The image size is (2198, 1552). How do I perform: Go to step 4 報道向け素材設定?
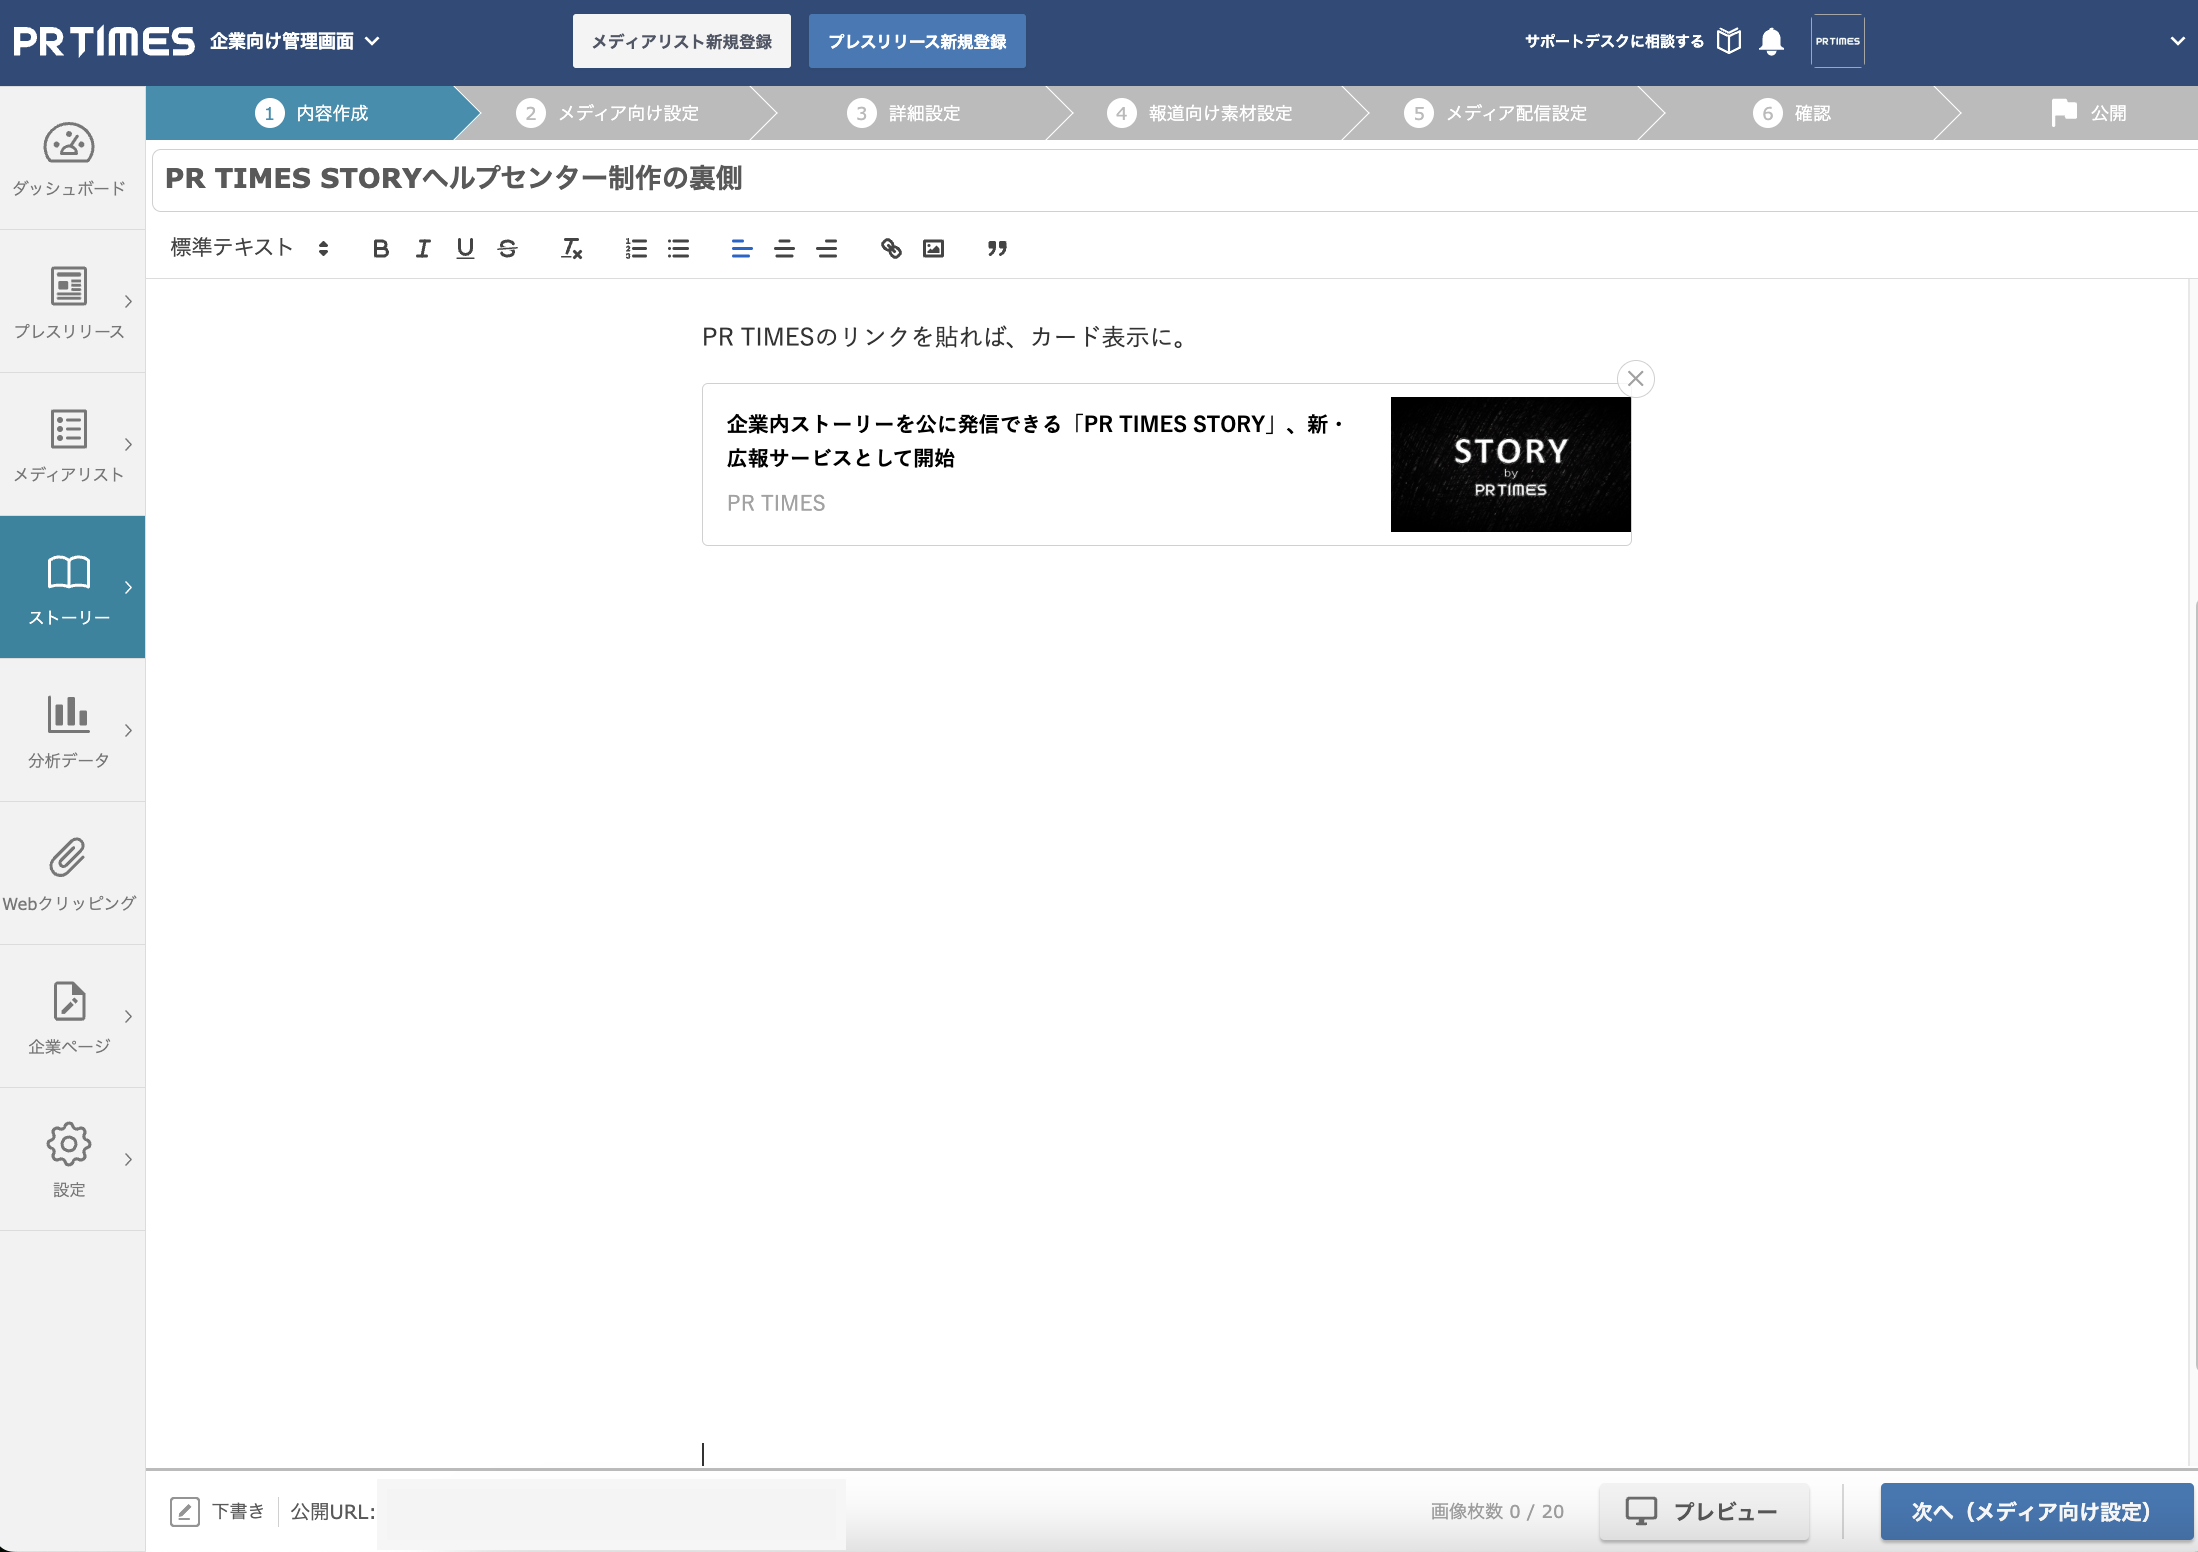pyautogui.click(x=1200, y=113)
